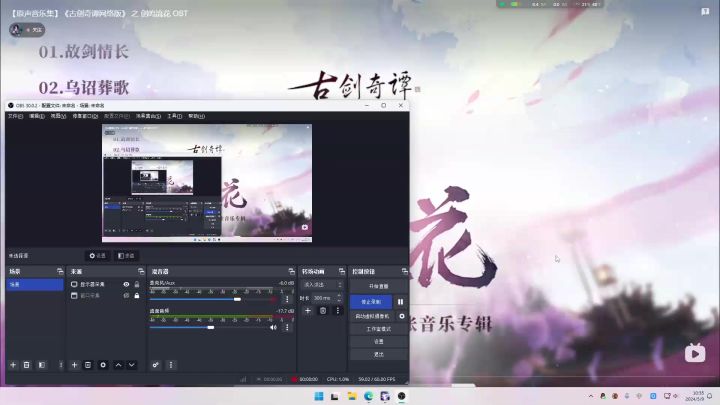Open Windows Start menu
The height and width of the screenshot is (405, 720).
(x=319, y=396)
